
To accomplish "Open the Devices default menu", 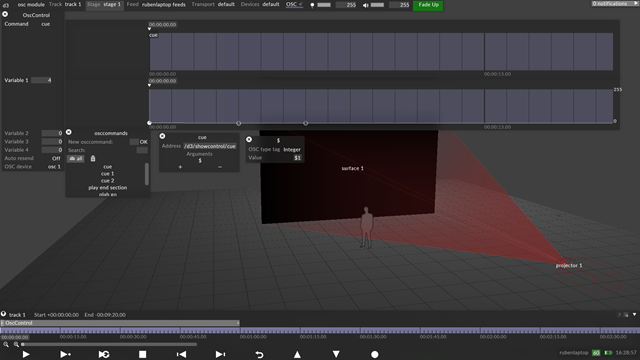I will (260, 4).
